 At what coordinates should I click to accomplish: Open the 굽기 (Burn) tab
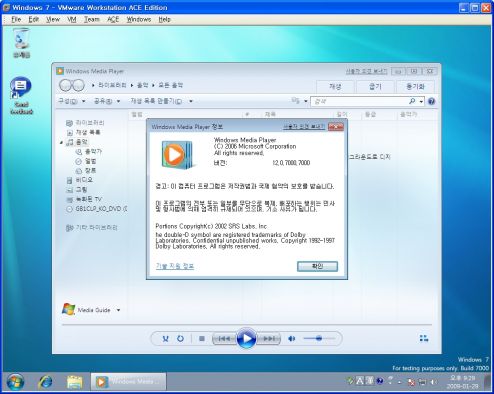[375, 87]
